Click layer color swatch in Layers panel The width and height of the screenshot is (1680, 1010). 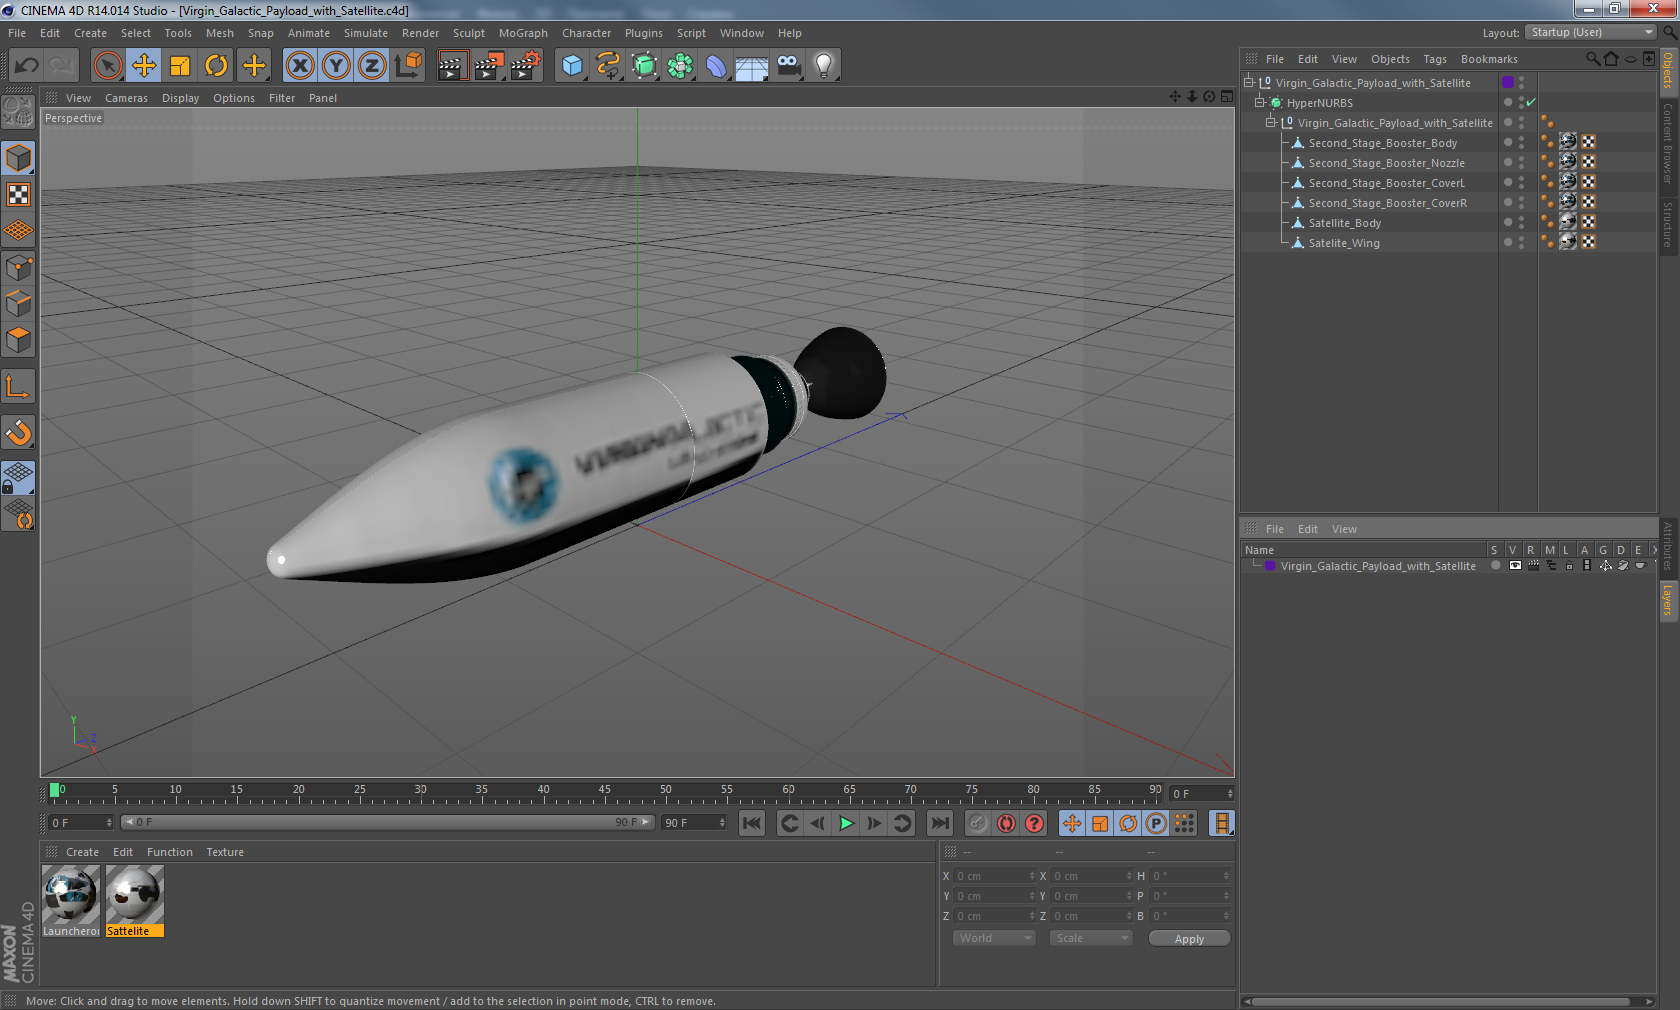point(1270,566)
